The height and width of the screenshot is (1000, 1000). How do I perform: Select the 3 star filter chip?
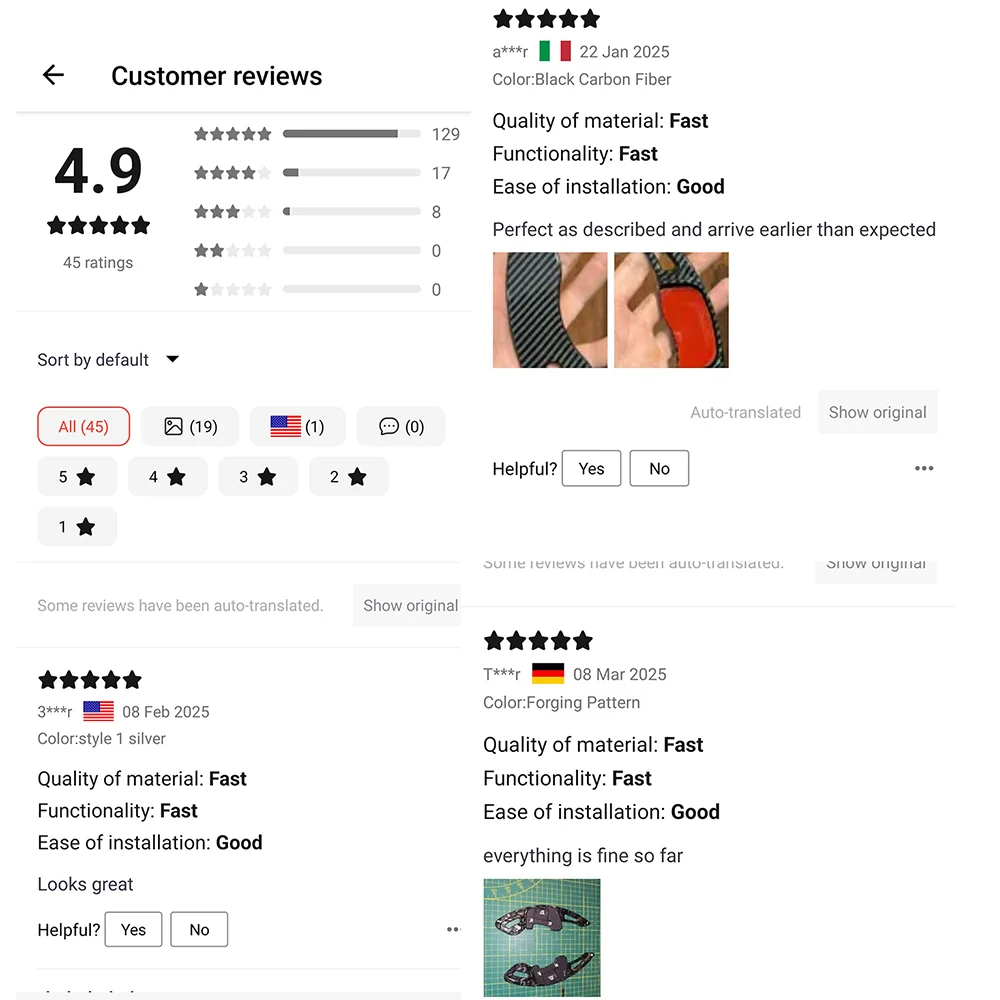[x=258, y=477]
